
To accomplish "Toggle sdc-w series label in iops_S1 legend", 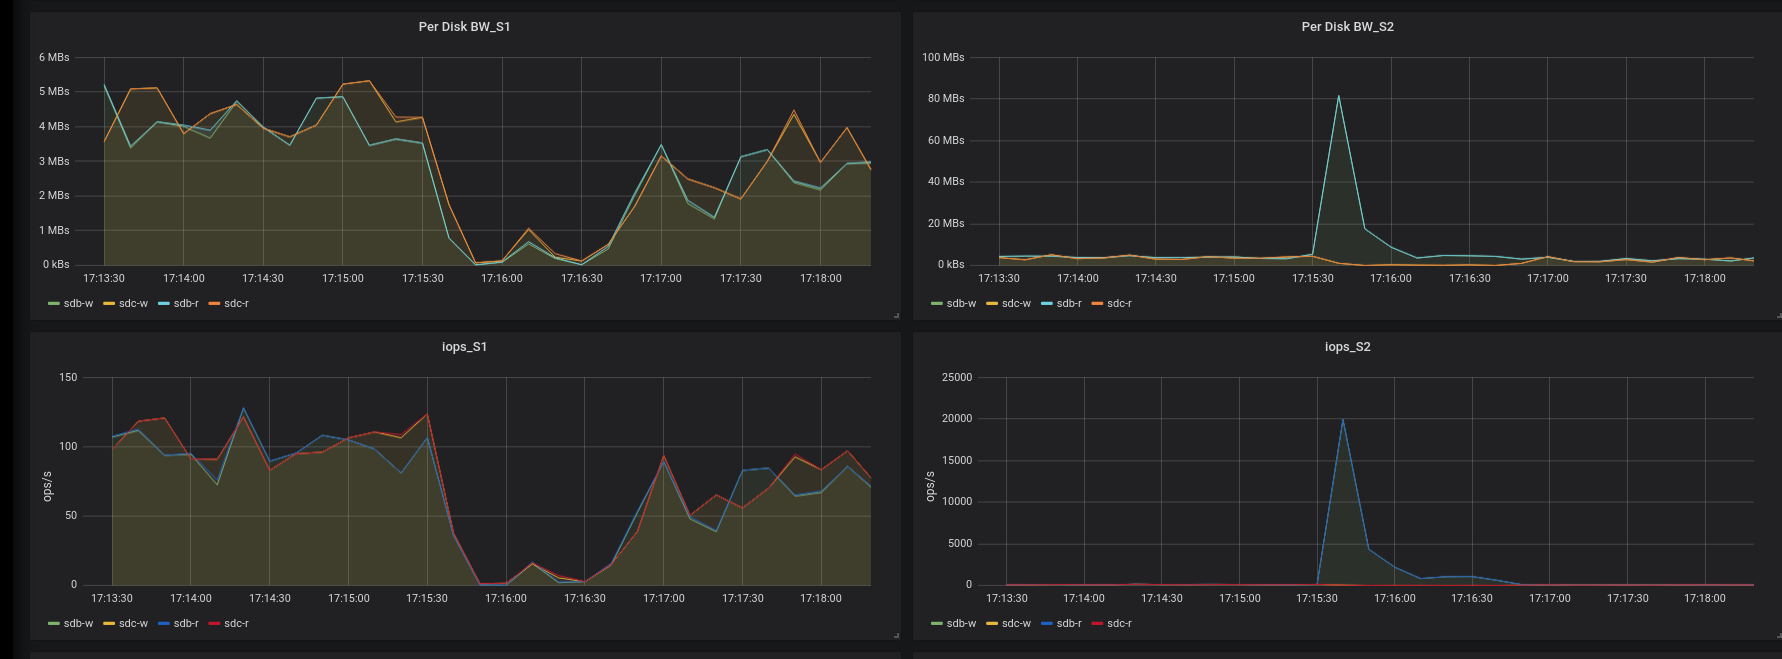I will pos(133,623).
